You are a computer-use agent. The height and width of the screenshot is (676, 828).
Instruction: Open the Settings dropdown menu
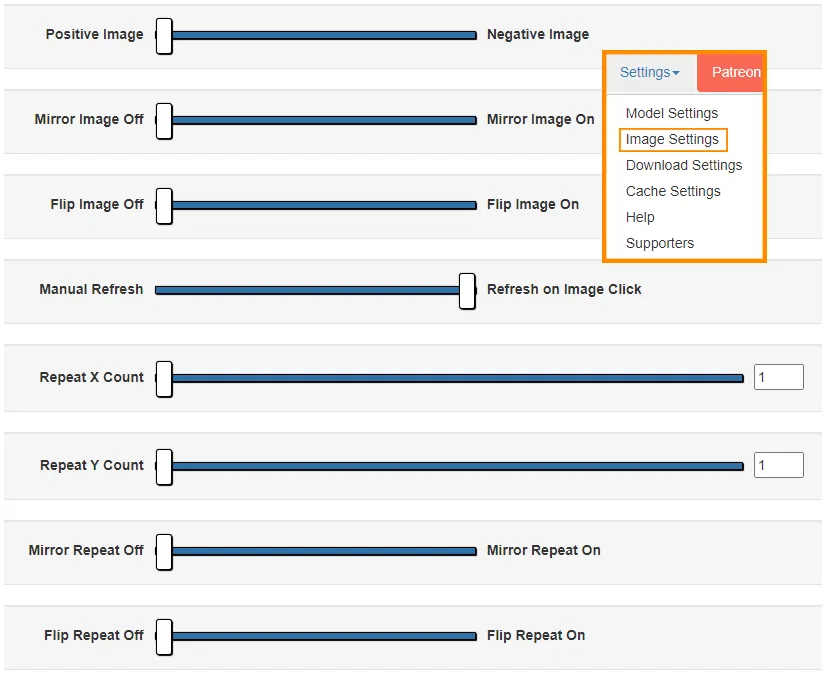649,72
